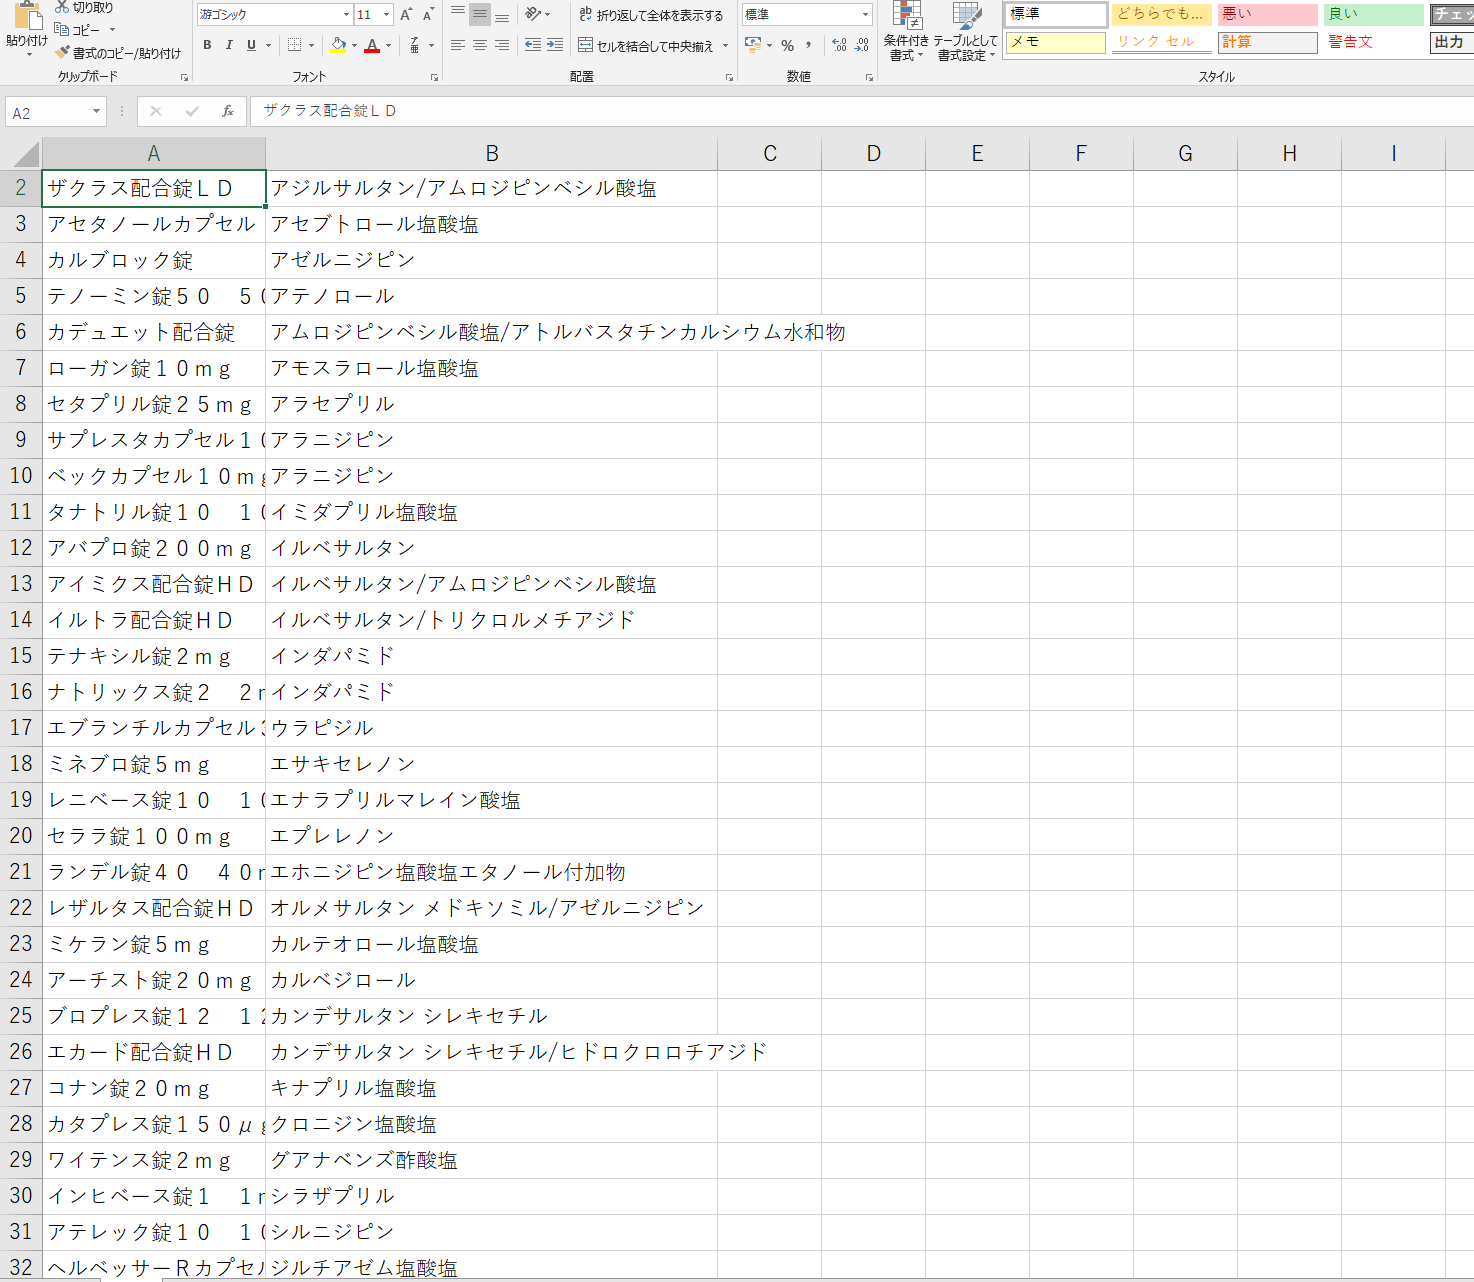The height and width of the screenshot is (1282, 1474).
Task: Apply the 計算 cell style
Action: pyautogui.click(x=1268, y=42)
